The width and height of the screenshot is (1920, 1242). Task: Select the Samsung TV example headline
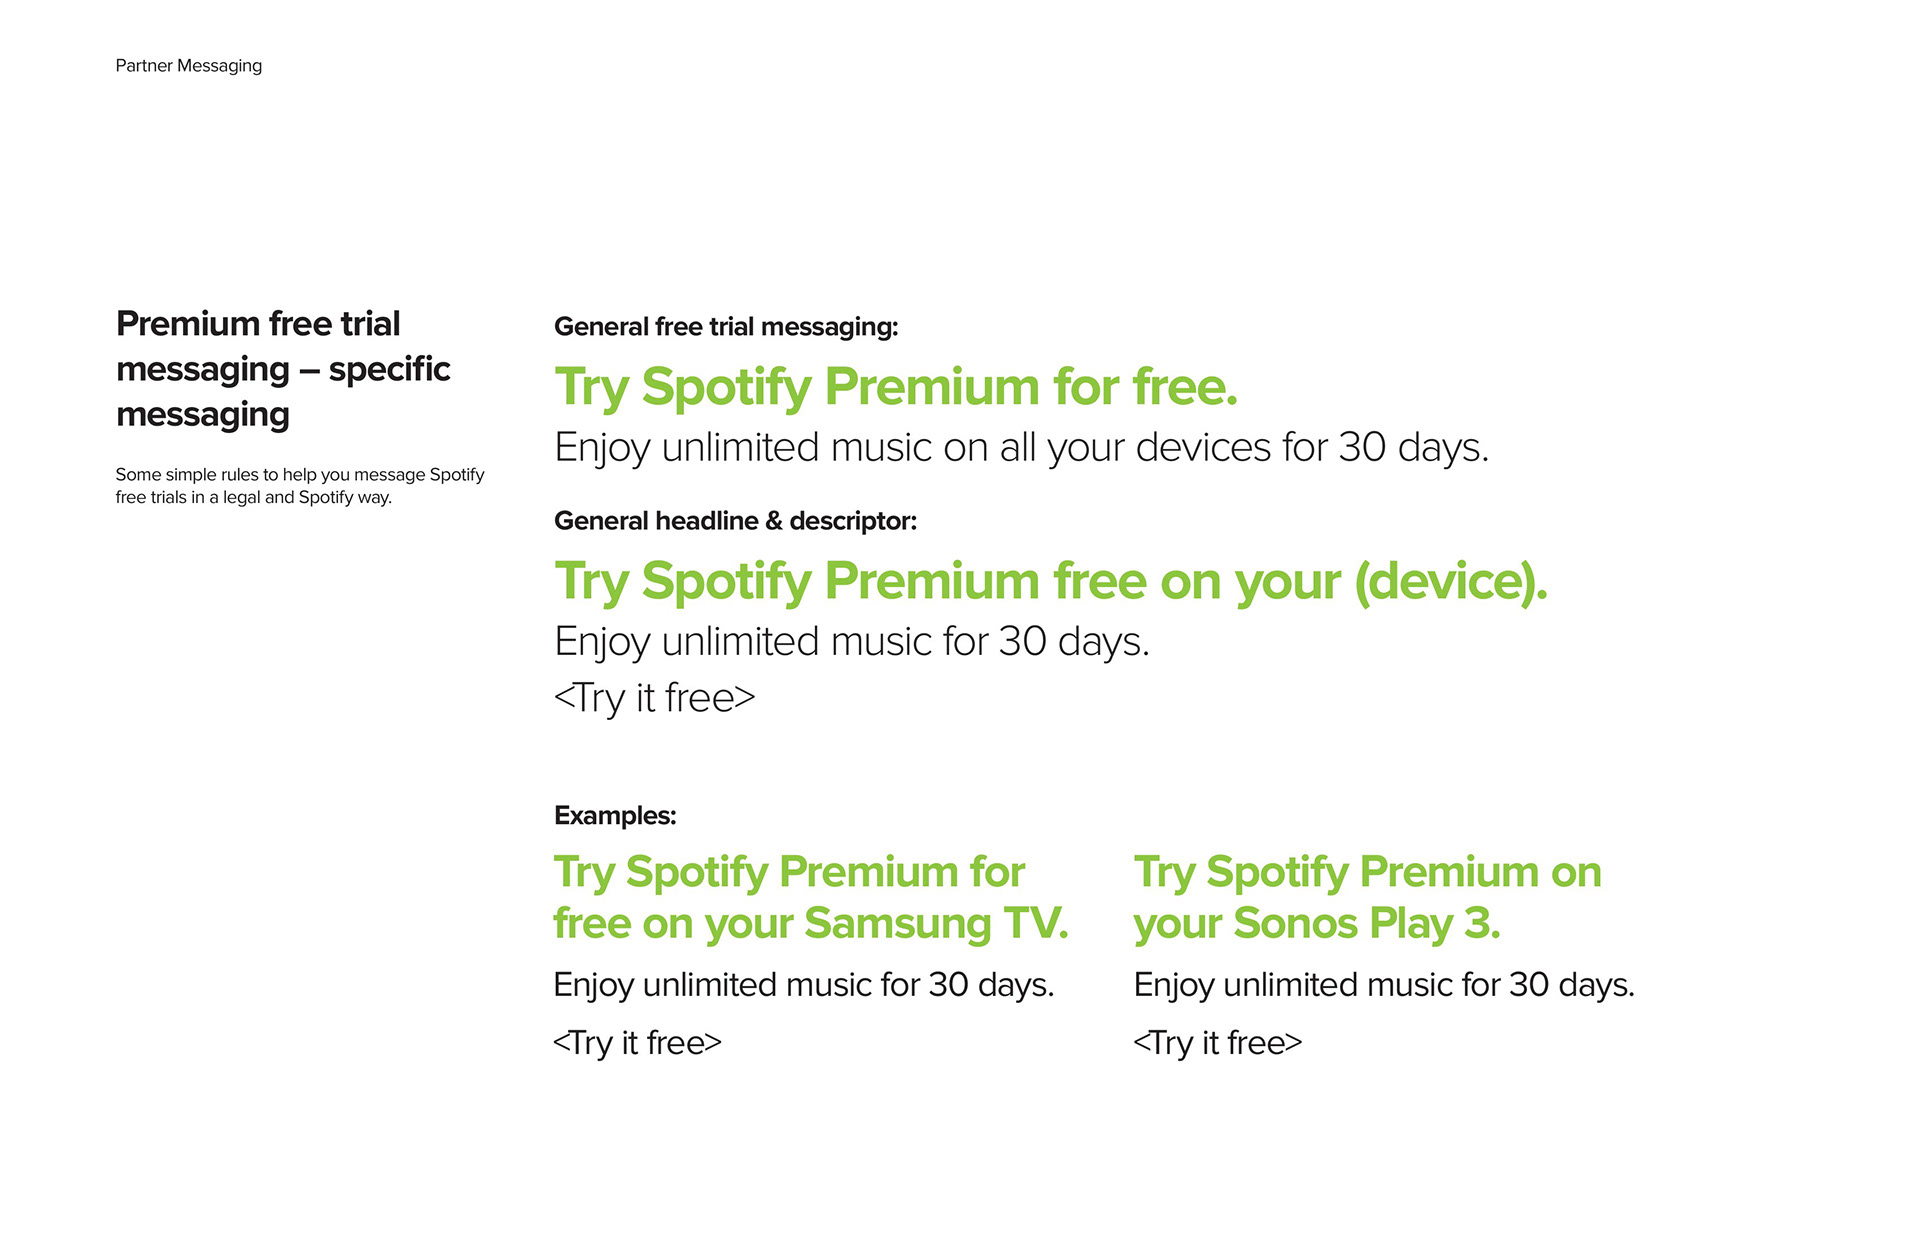(810, 898)
